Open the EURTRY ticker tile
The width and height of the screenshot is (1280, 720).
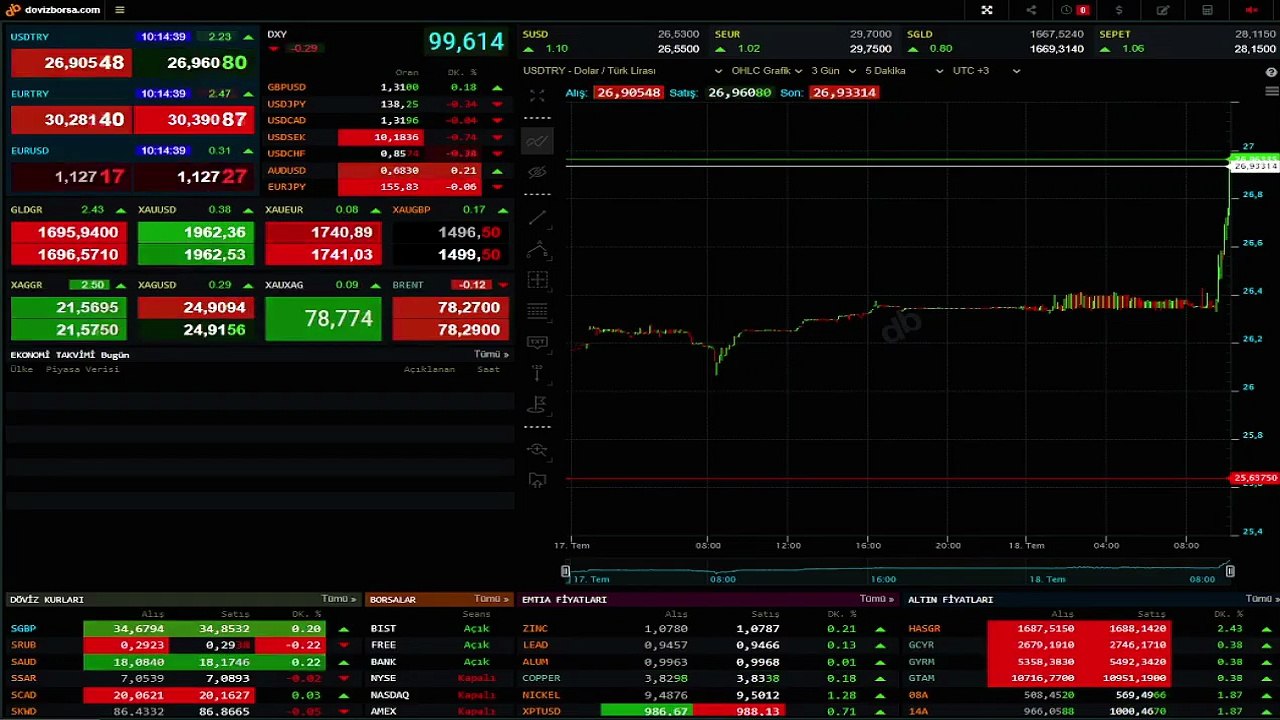click(x=132, y=111)
